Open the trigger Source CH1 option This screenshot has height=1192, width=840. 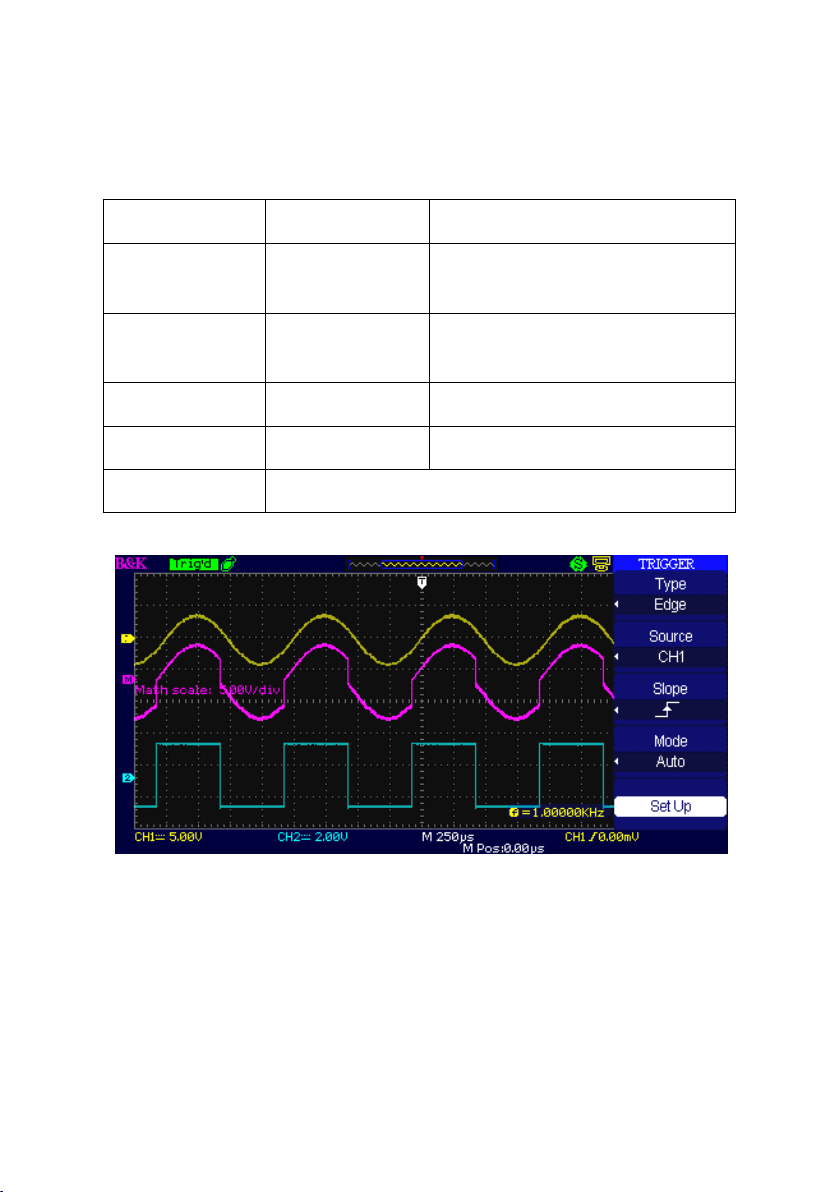[670, 647]
